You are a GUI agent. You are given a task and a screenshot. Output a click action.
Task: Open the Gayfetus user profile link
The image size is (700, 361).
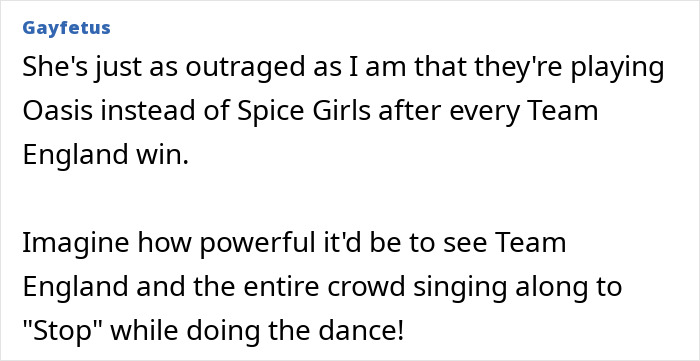pyautogui.click(x=66, y=28)
